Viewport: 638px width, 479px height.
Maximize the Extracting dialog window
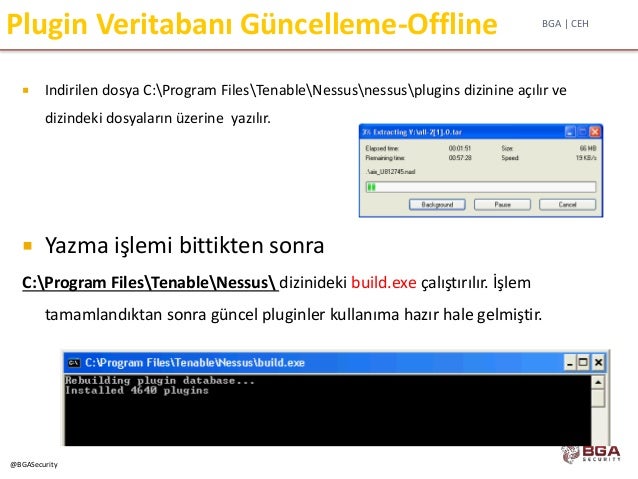[x=582, y=131]
